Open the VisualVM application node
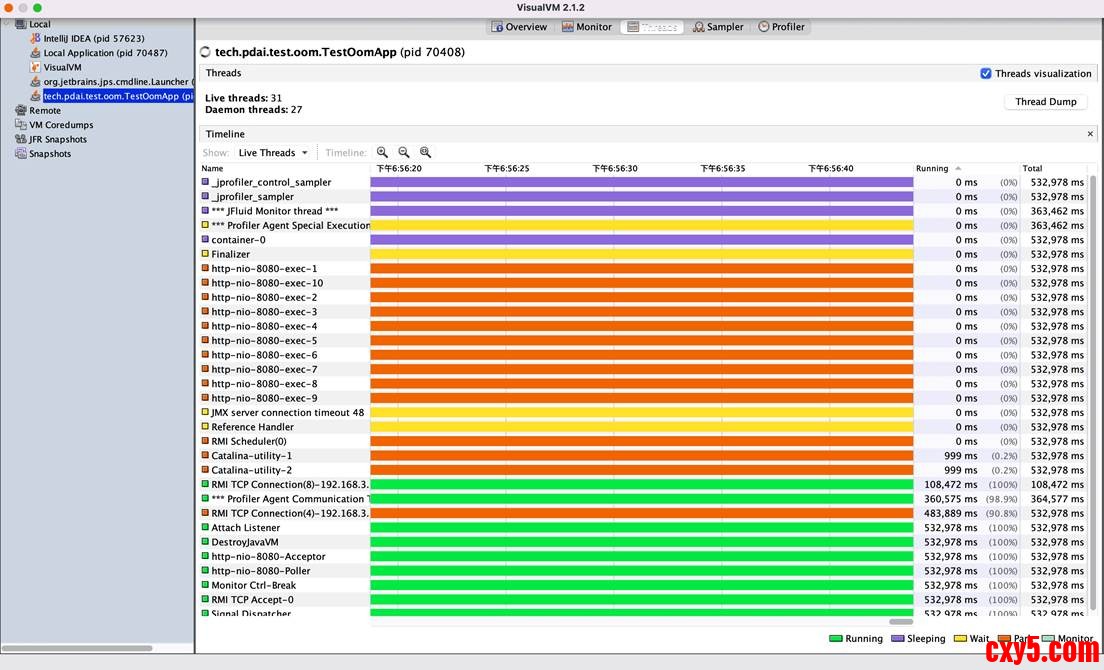 click(61, 67)
